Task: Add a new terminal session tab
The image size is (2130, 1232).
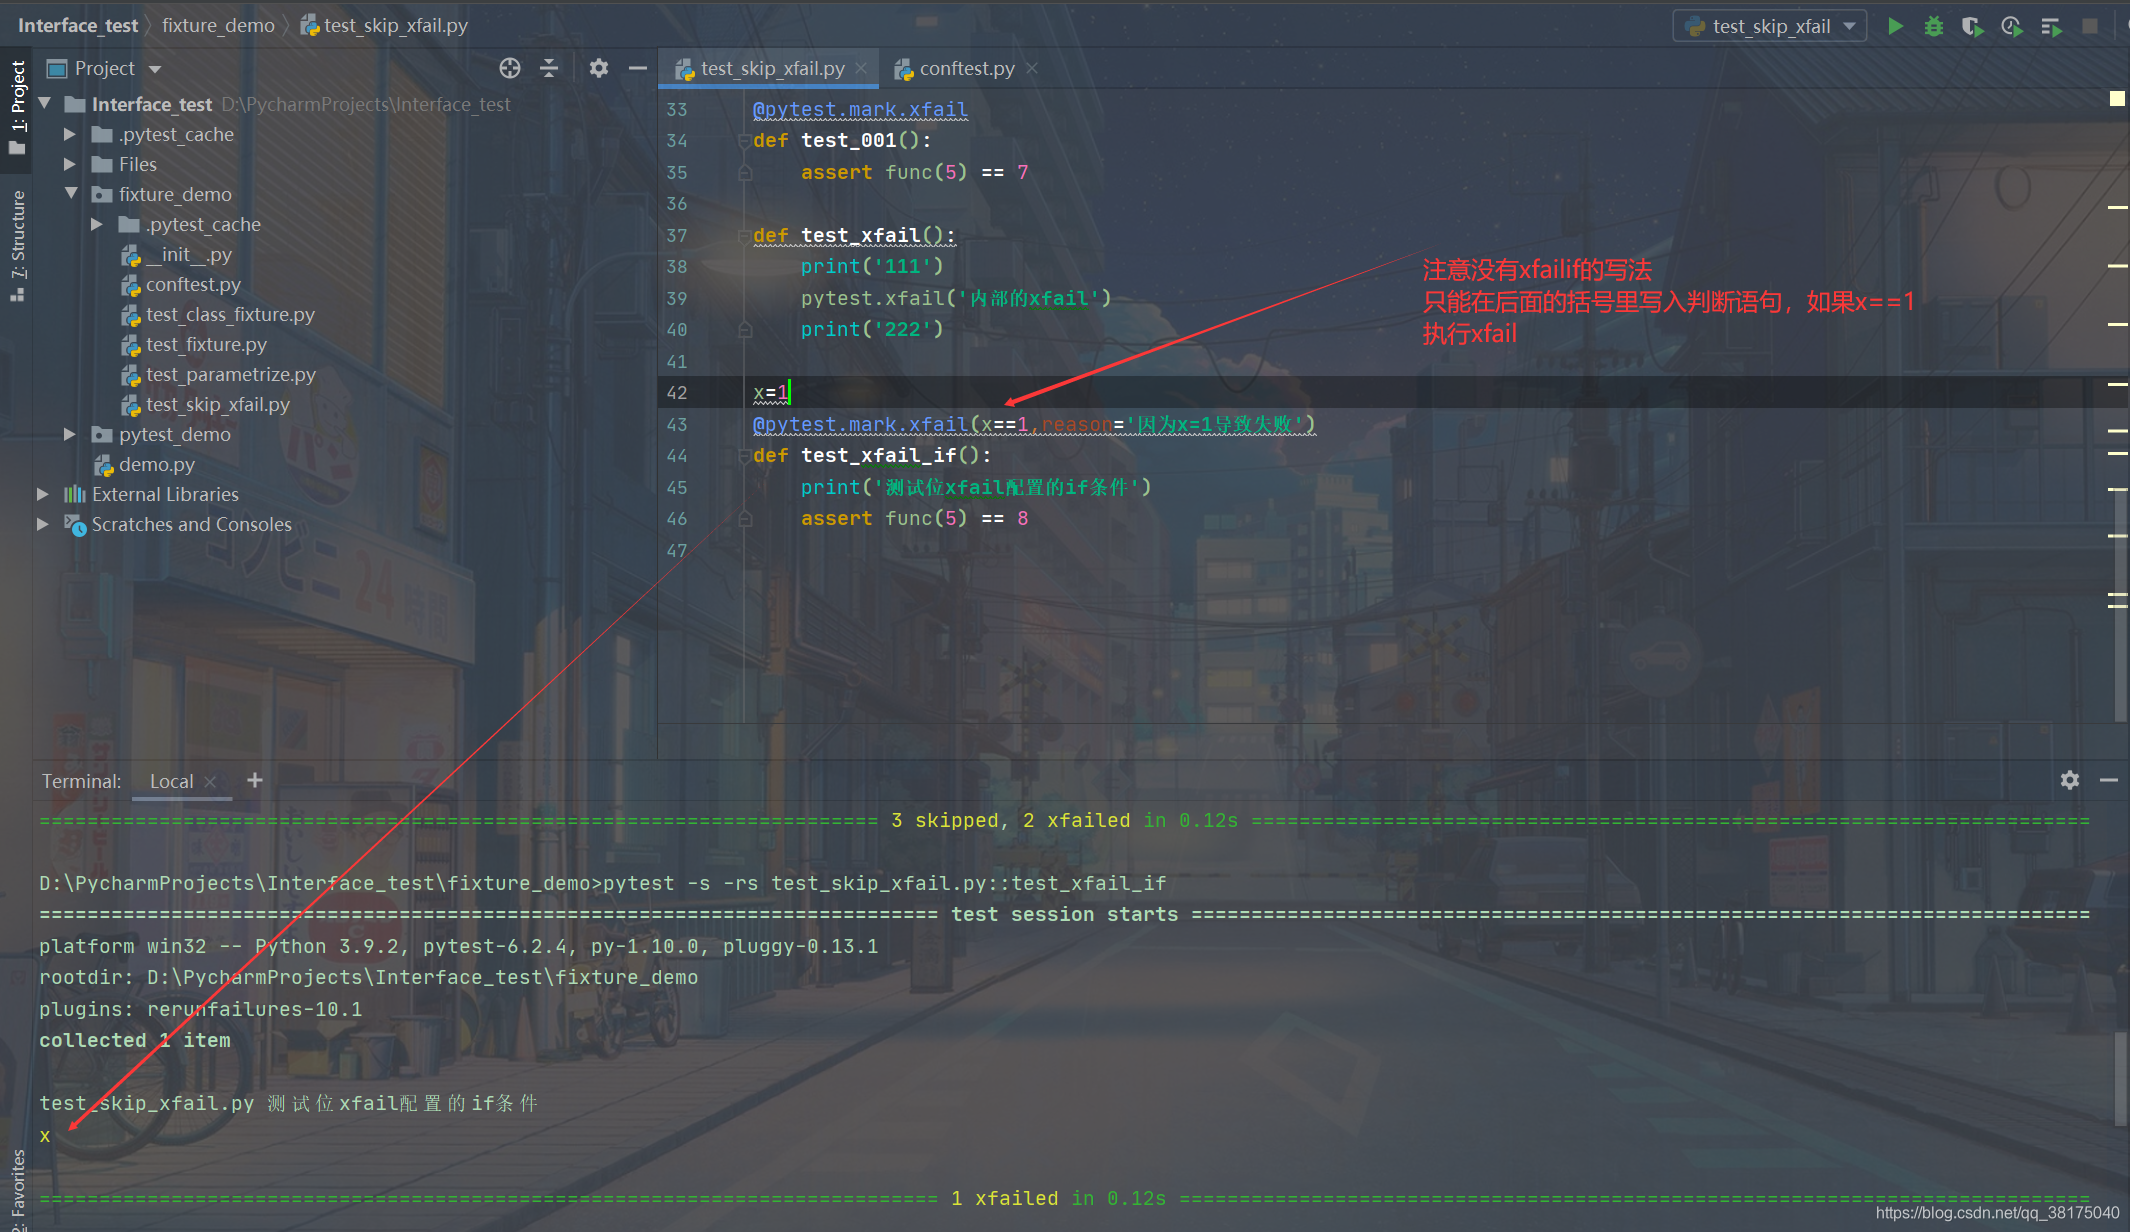Action: pyautogui.click(x=255, y=780)
